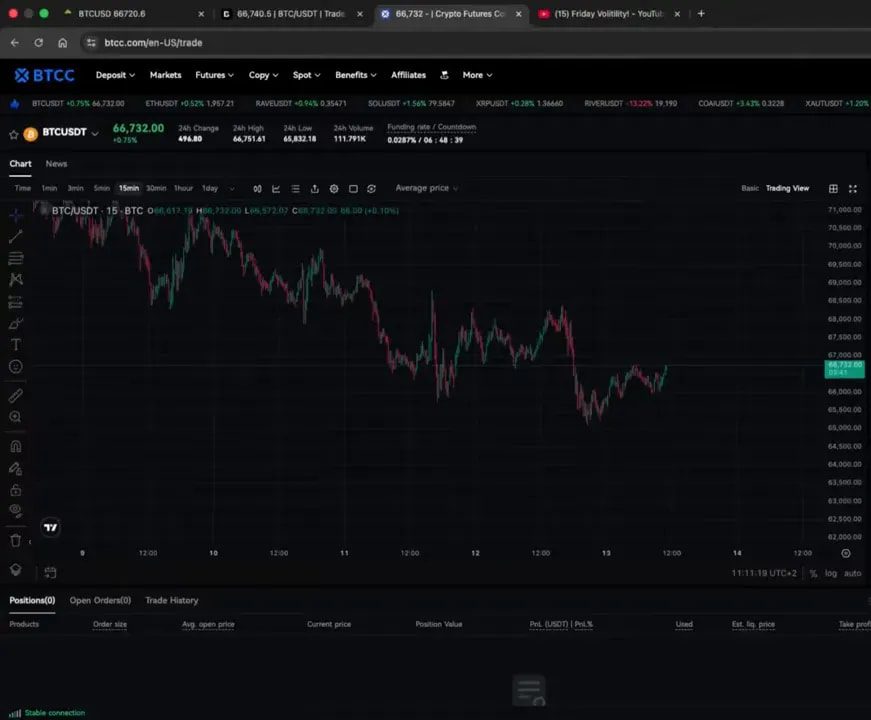Click the trash remove drawings icon

coord(16,540)
